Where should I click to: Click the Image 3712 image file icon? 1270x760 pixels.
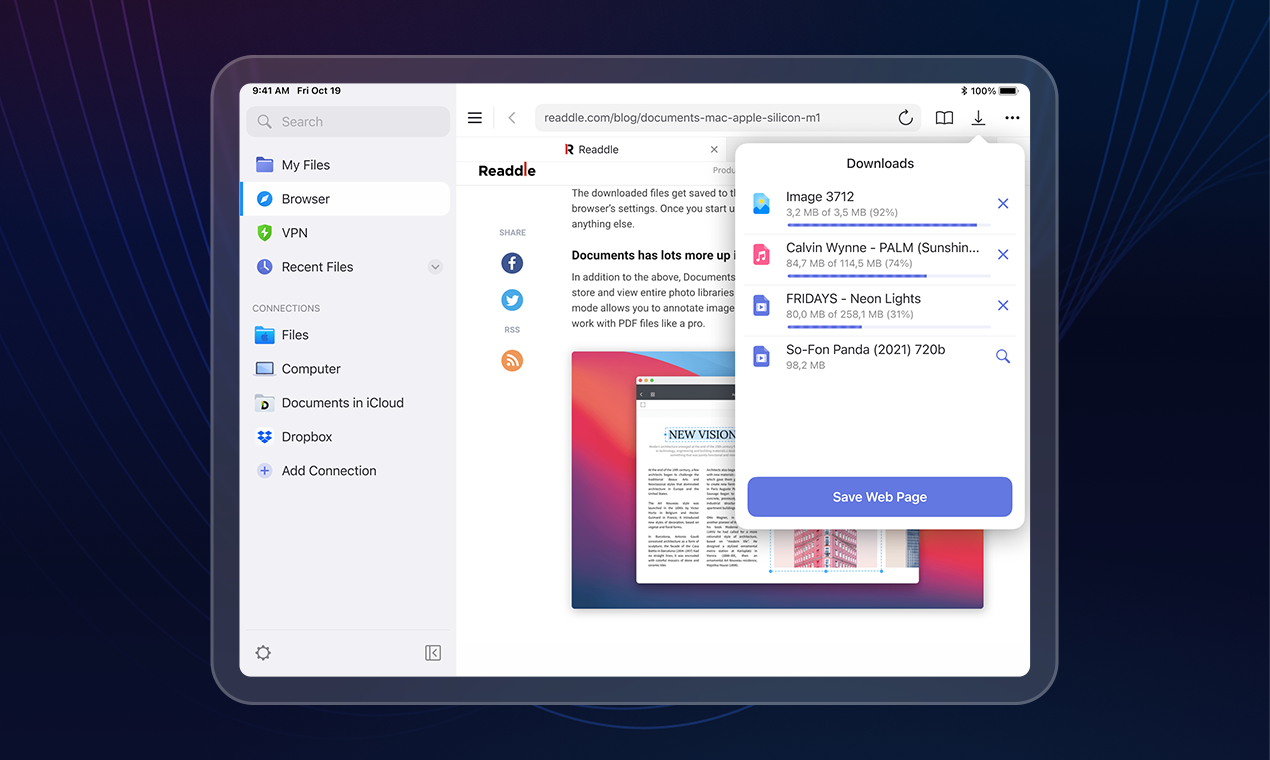click(761, 204)
